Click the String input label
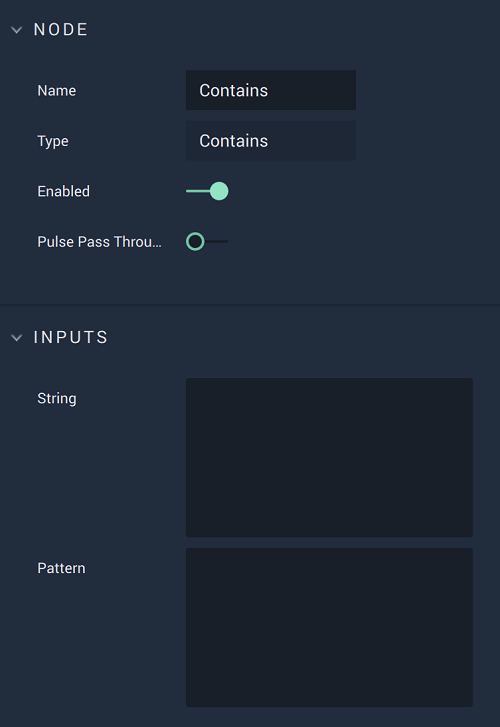The height and width of the screenshot is (727, 500). pos(57,399)
